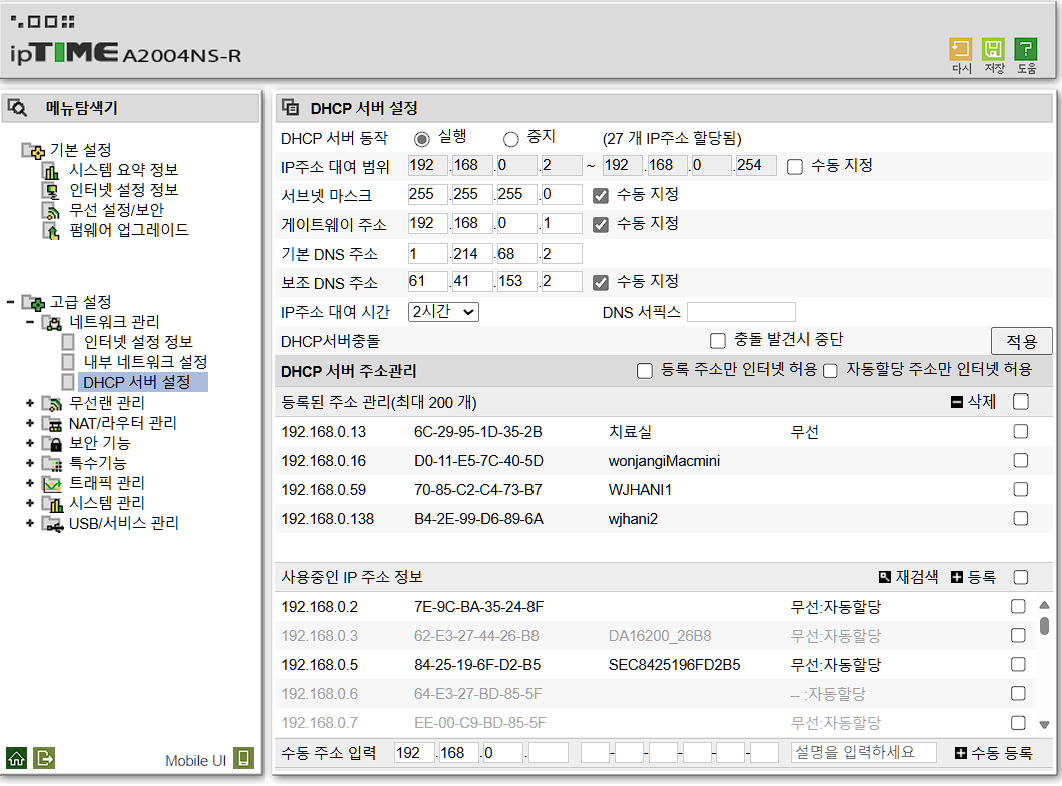
Task: Expand the 트래픽 관리 tree node
Action: (30, 484)
